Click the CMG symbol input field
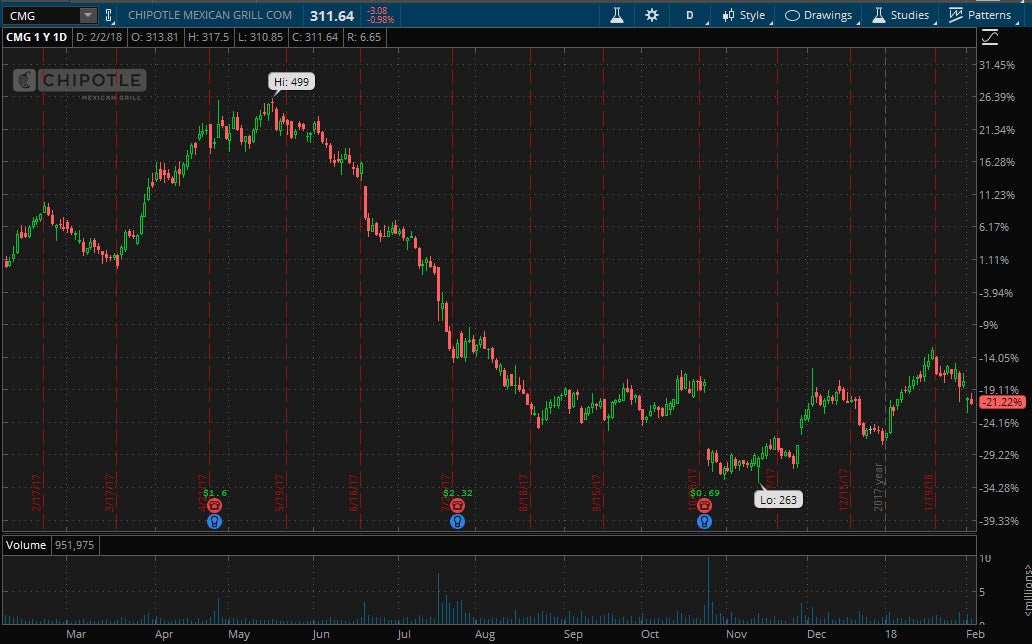Screen dimensions: 1032x644 (x=41, y=15)
